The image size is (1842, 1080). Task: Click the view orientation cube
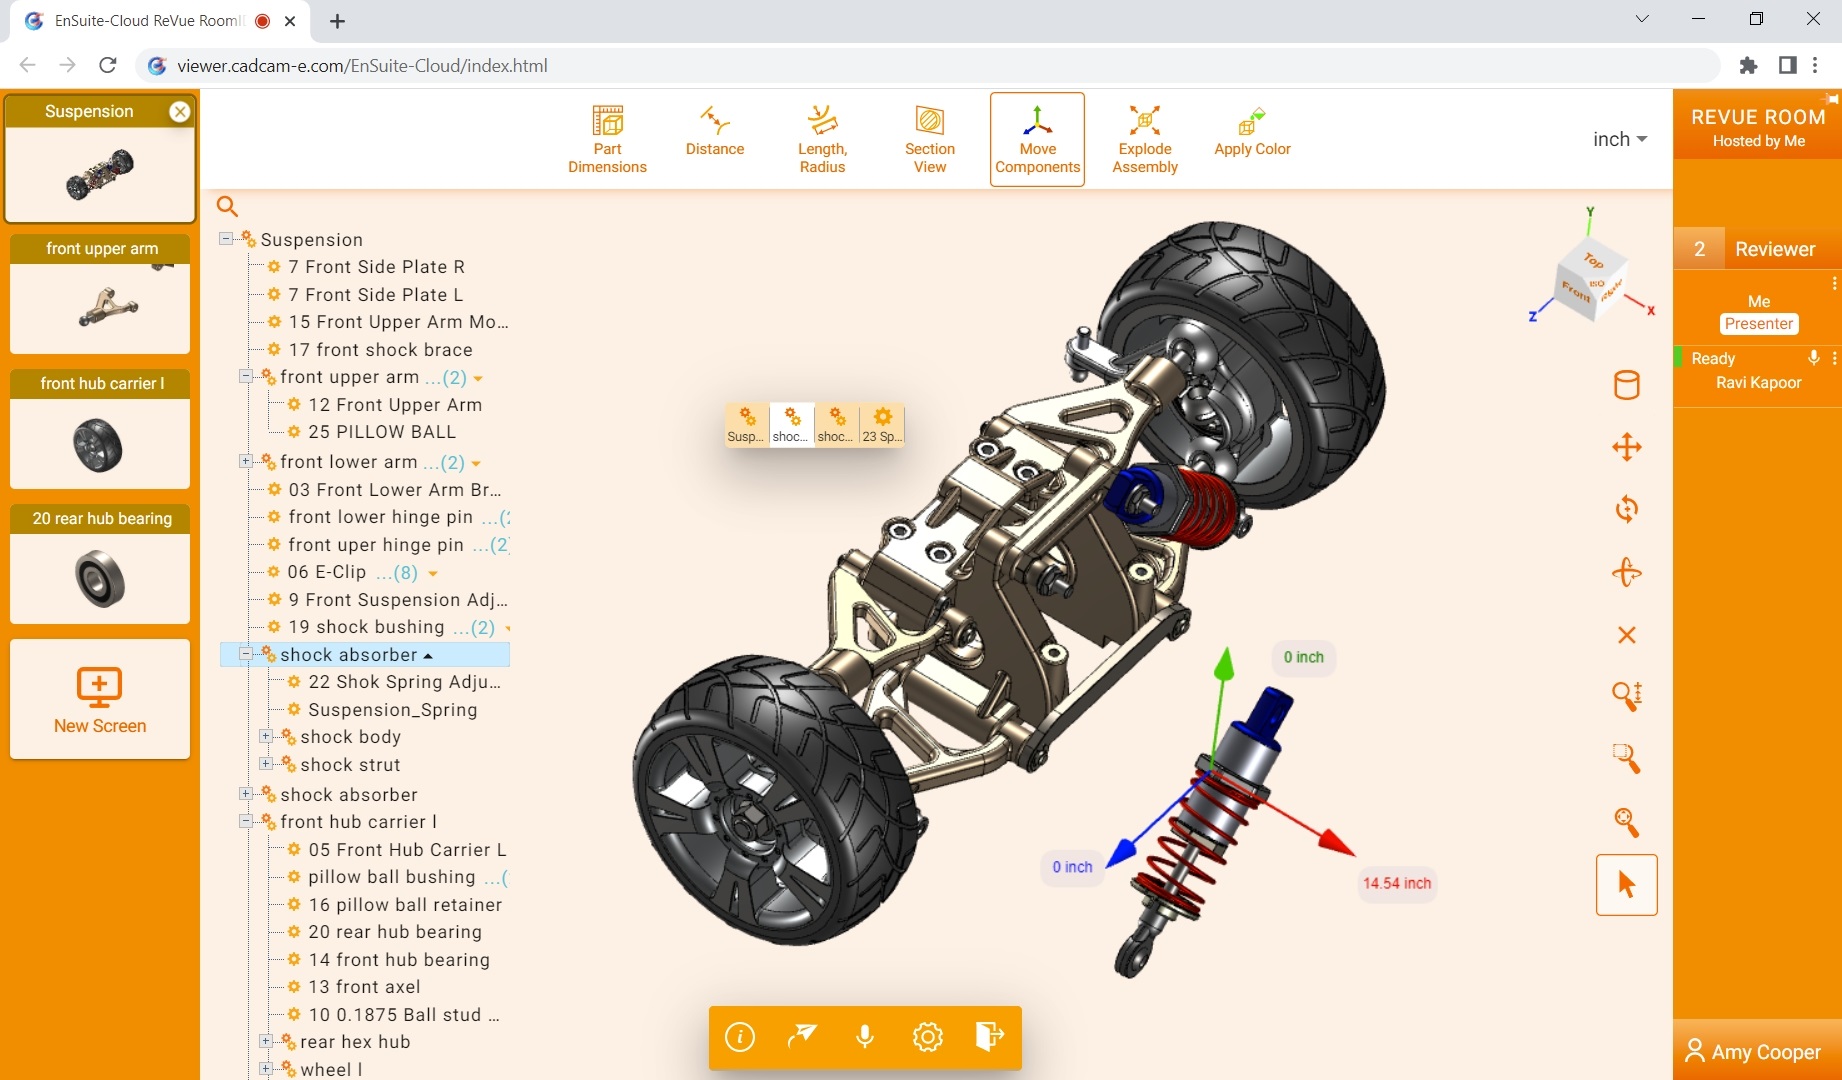[x=1591, y=279]
